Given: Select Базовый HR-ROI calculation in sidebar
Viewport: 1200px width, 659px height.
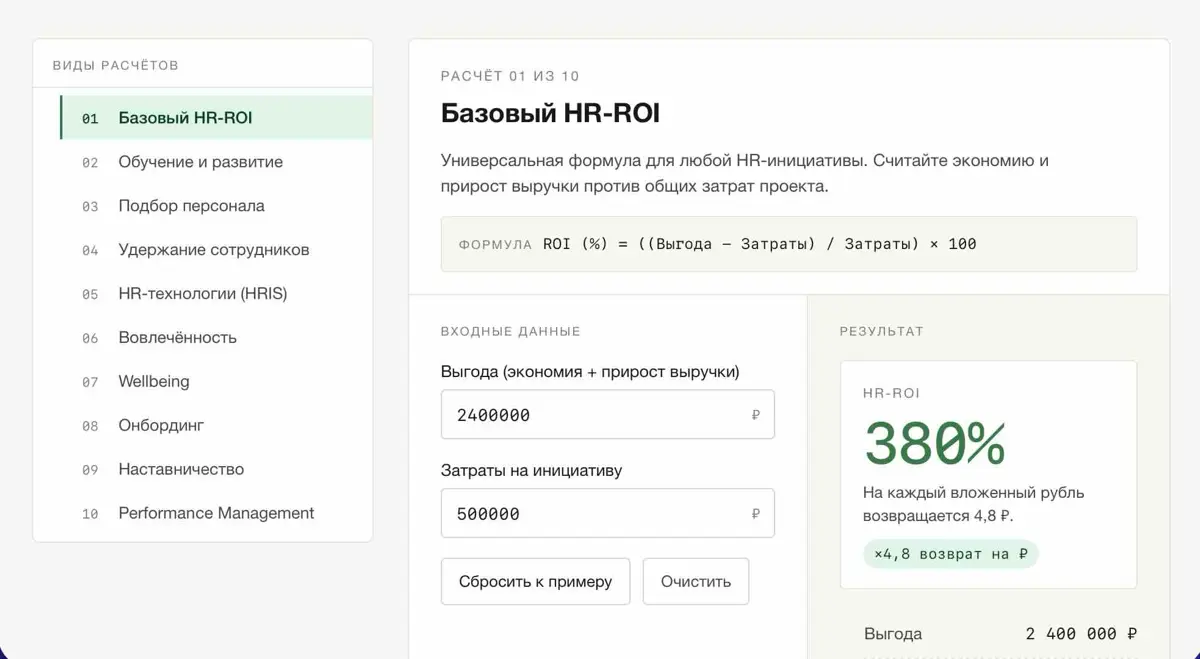Looking at the screenshot, I should [216, 118].
